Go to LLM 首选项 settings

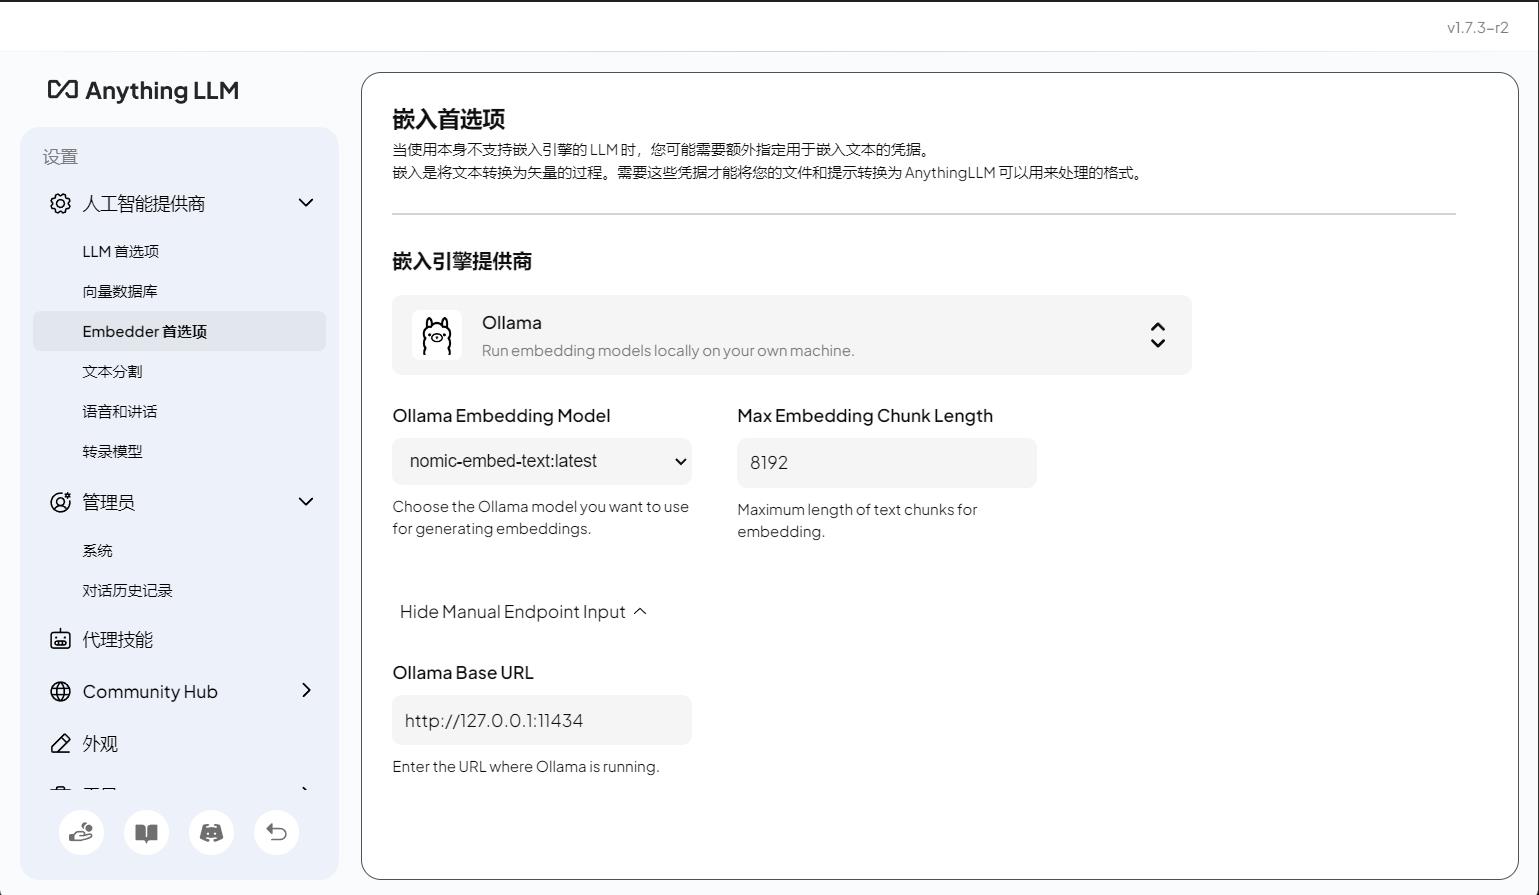[x=121, y=252]
